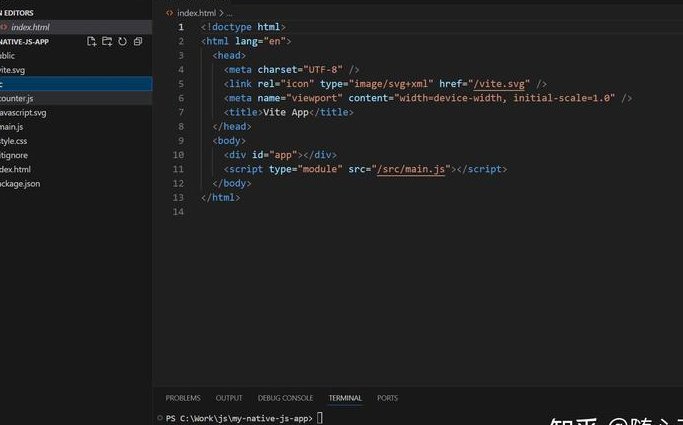Open the .gitignore file in explorer
This screenshot has height=425, width=683.
click(76, 155)
